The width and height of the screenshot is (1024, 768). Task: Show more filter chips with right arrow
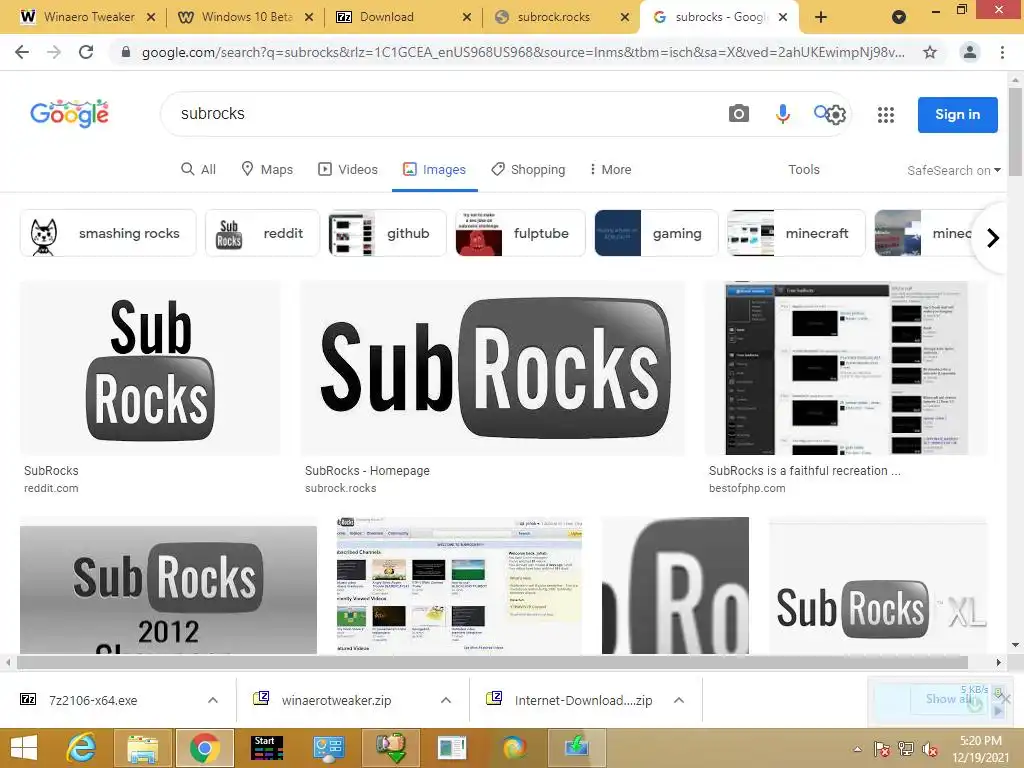tap(993, 238)
